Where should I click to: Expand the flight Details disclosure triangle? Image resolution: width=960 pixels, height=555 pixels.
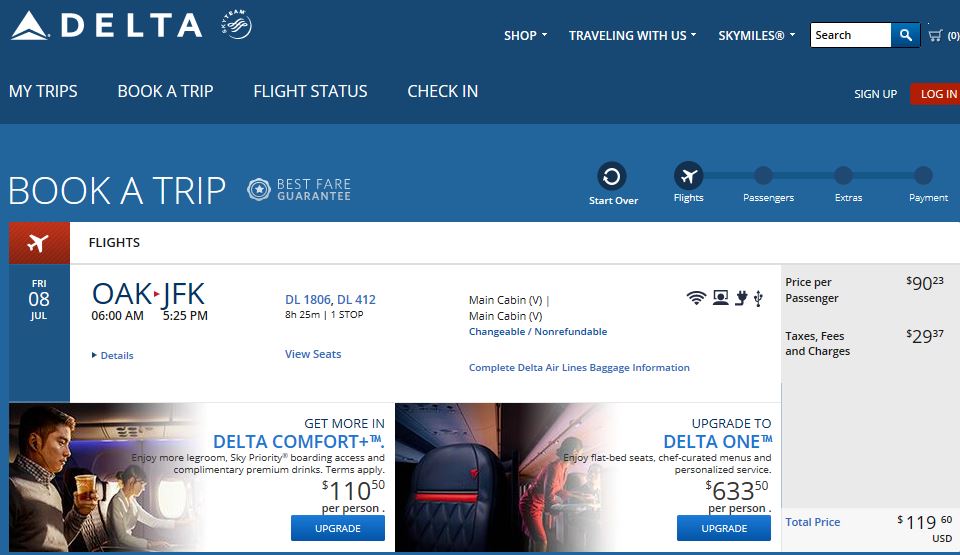94,355
